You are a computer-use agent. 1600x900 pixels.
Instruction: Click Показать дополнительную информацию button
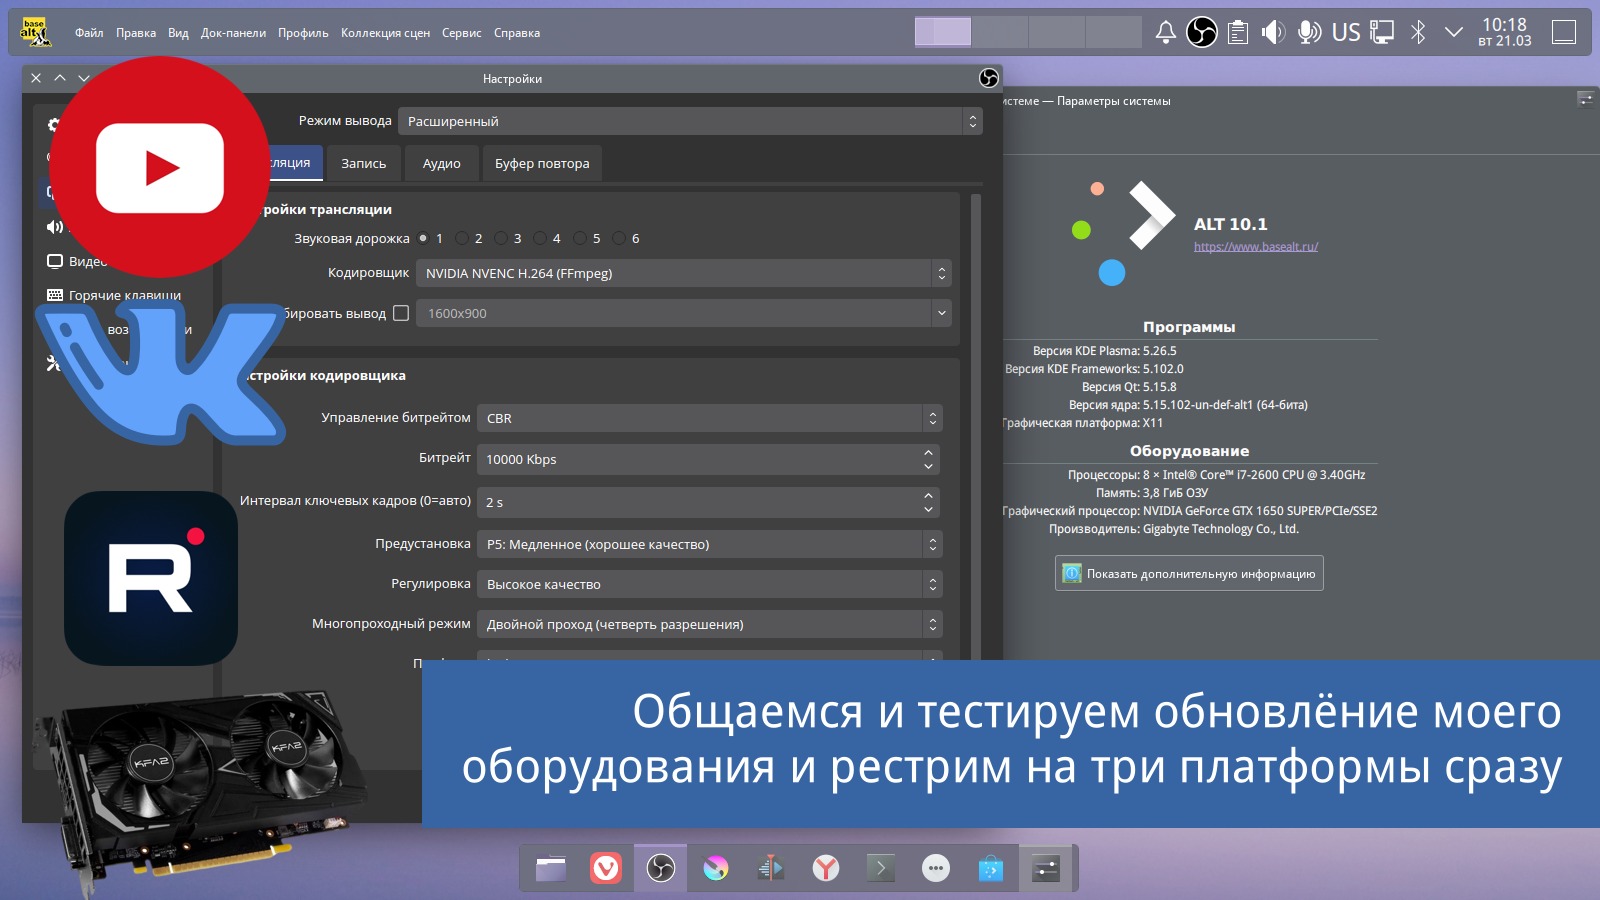(1189, 572)
